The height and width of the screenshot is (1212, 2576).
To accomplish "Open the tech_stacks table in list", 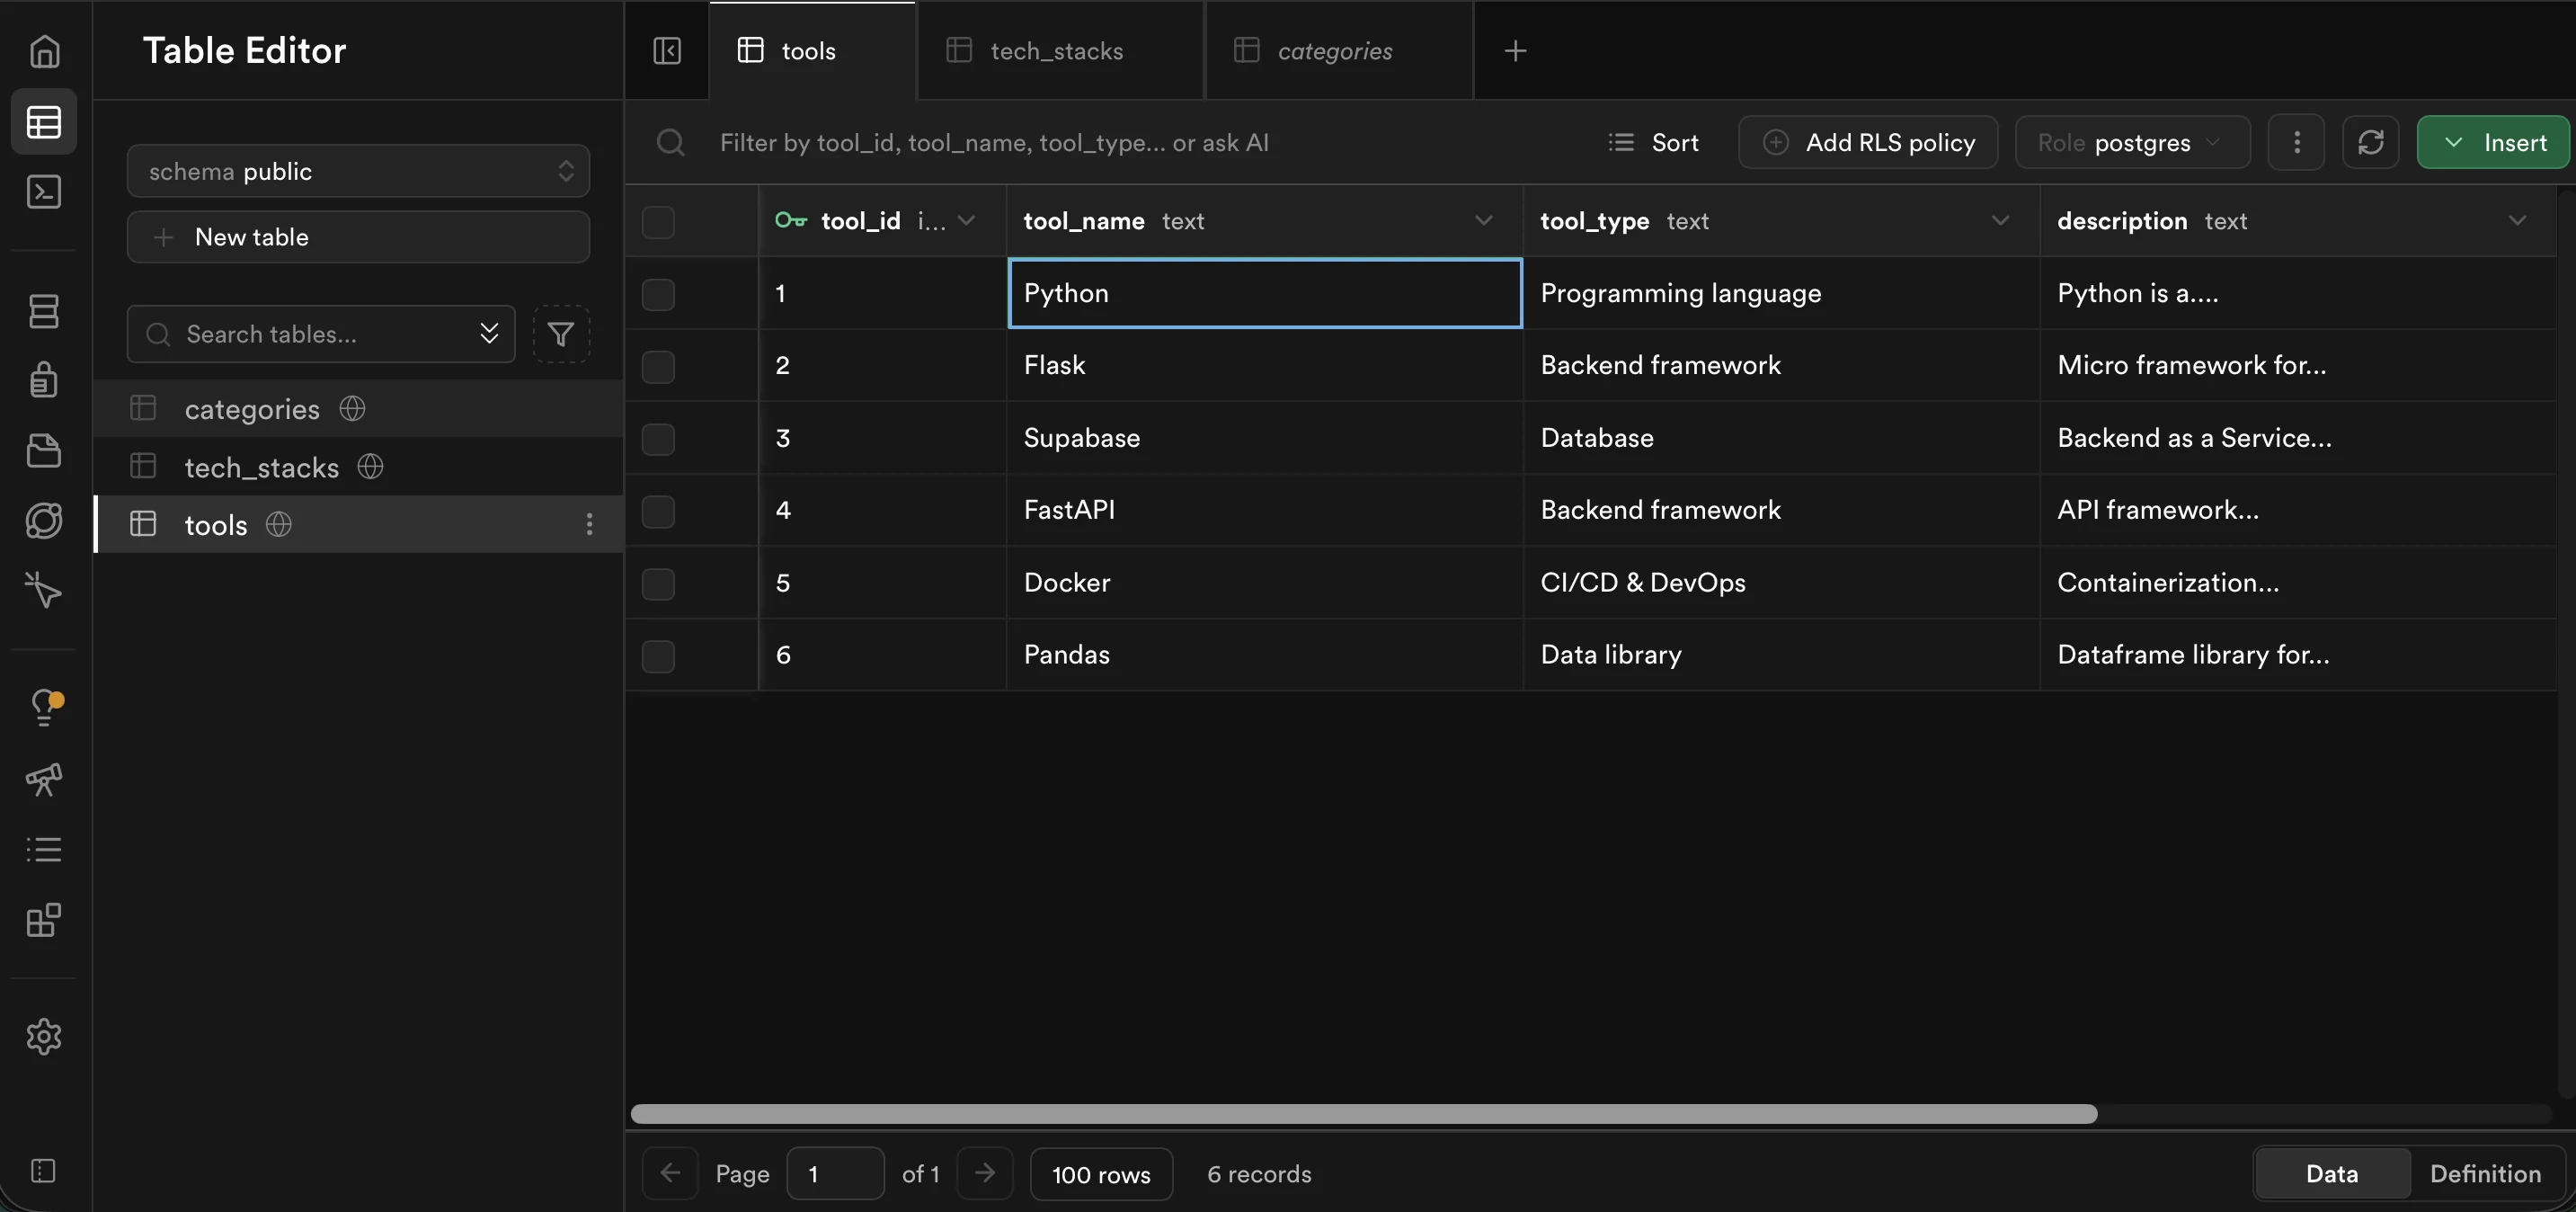I will 358,467.
